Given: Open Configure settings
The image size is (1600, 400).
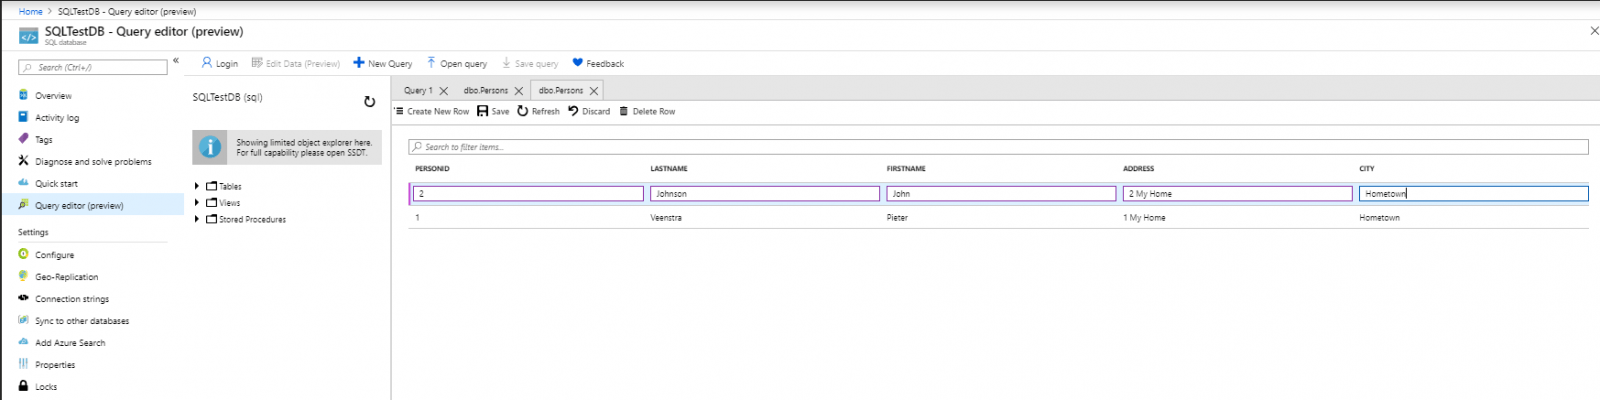Looking at the screenshot, I should click(54, 255).
